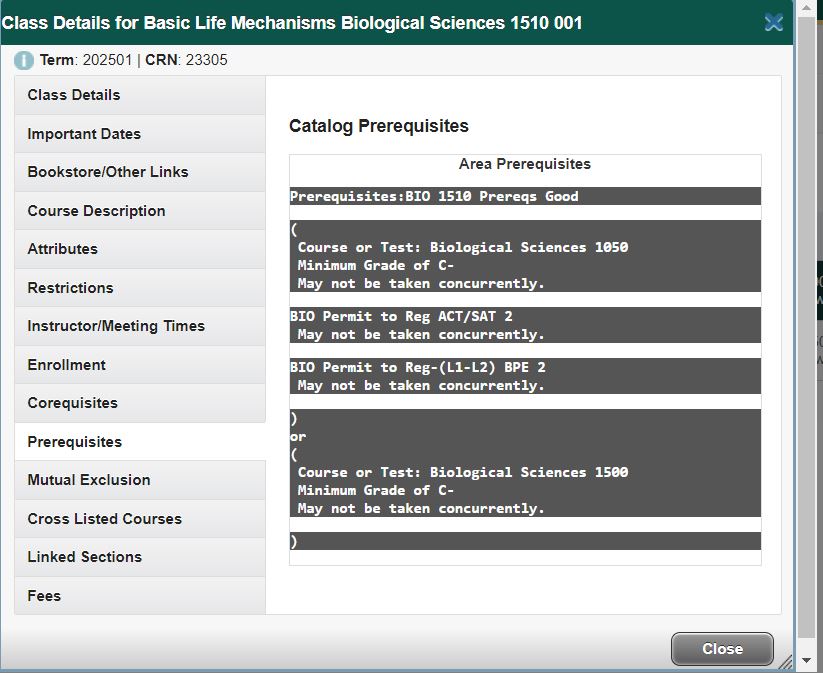The height and width of the screenshot is (673, 823).
Task: Show Instructor/Meeting Times tab
Action: pyautogui.click(x=140, y=326)
